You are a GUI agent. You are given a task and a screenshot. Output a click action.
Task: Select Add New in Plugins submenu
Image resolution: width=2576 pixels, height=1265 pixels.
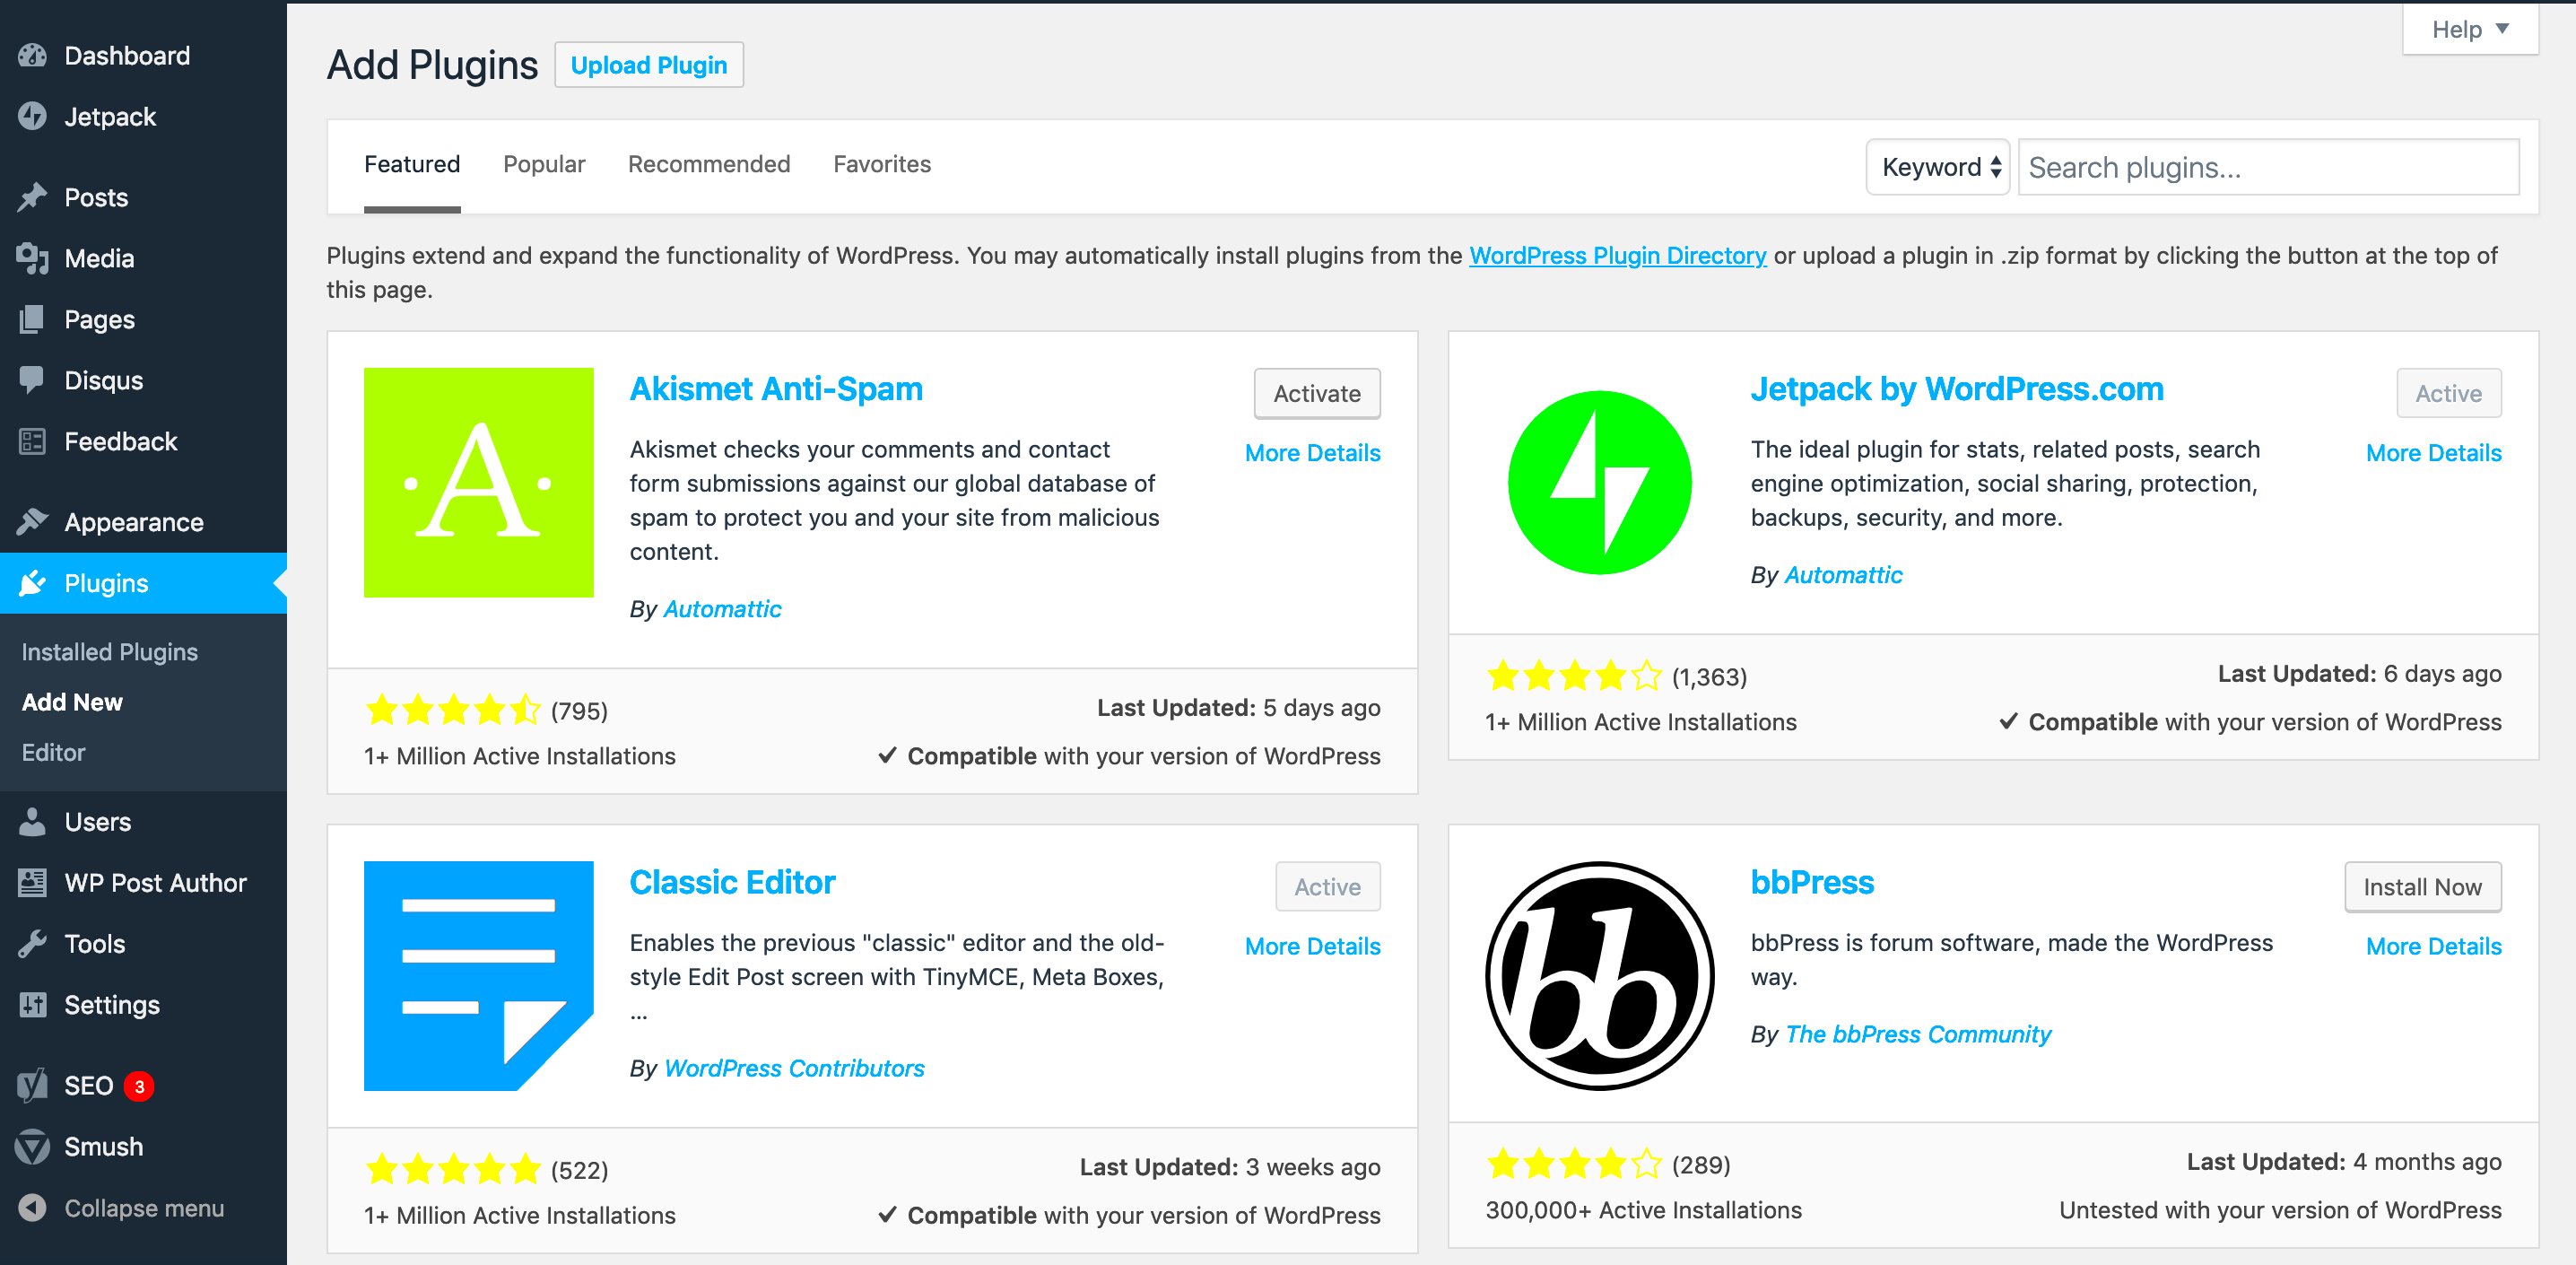click(72, 702)
